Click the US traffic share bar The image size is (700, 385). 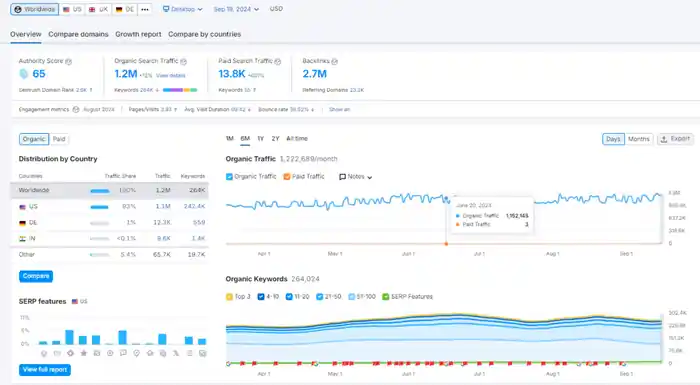(x=99, y=207)
